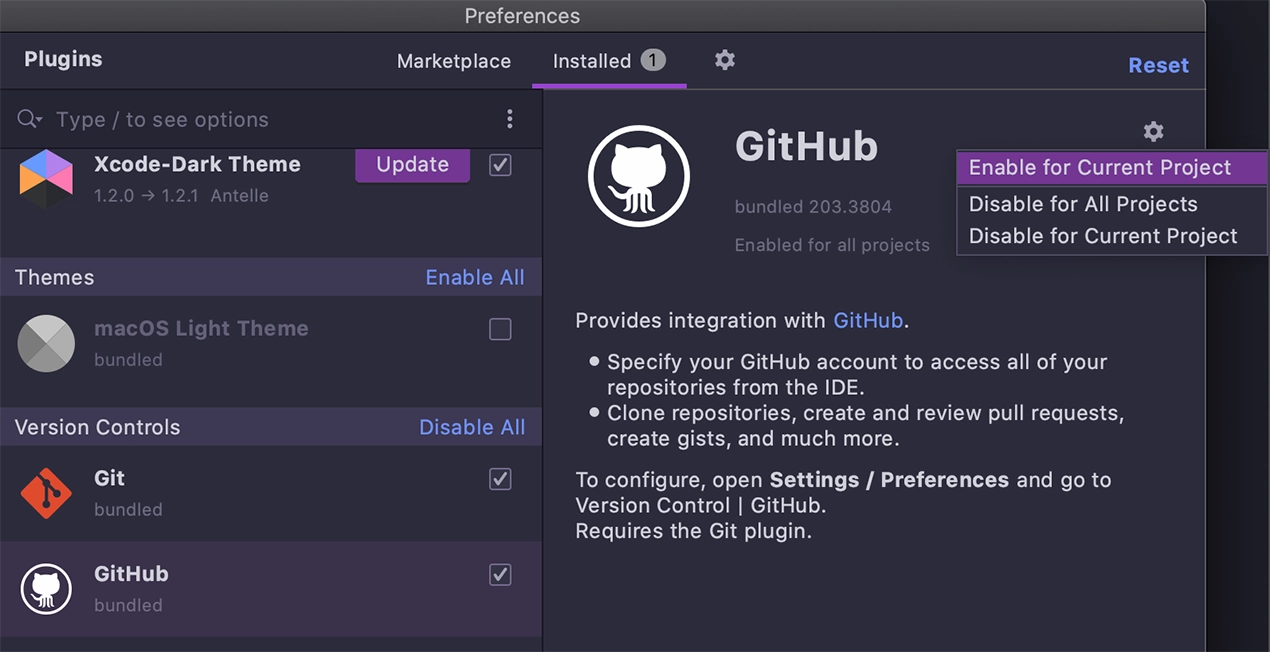The height and width of the screenshot is (652, 1270).
Task: Open plugin settings gear beside Installed tab
Action: pos(725,60)
